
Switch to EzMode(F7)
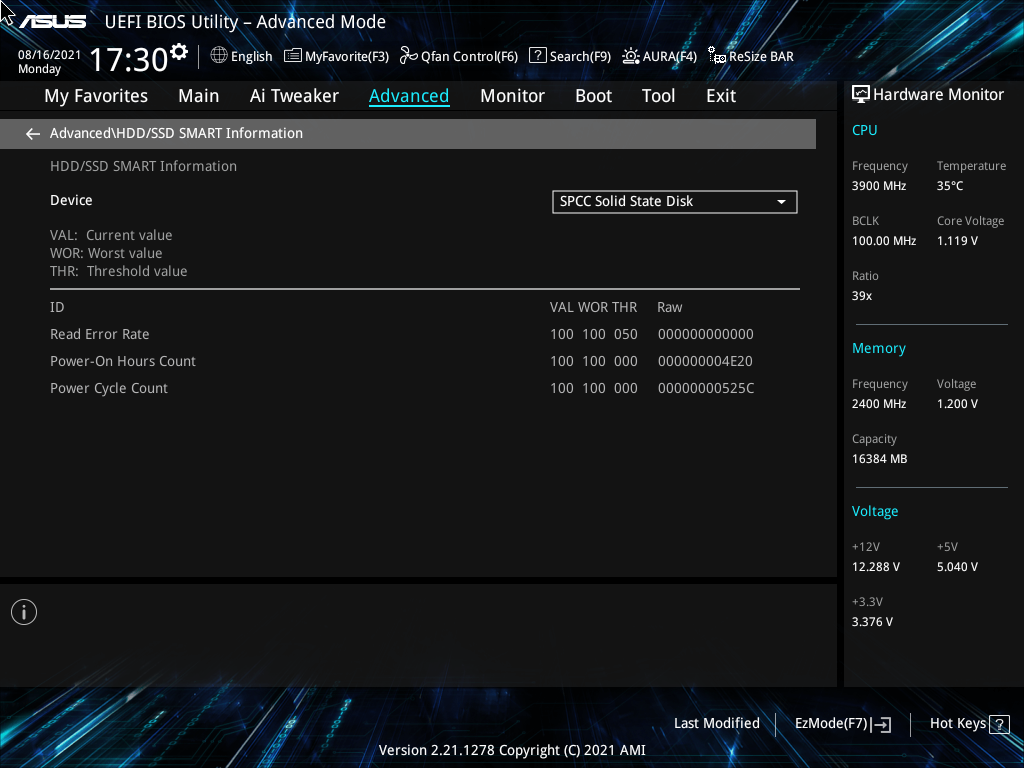[842, 724]
